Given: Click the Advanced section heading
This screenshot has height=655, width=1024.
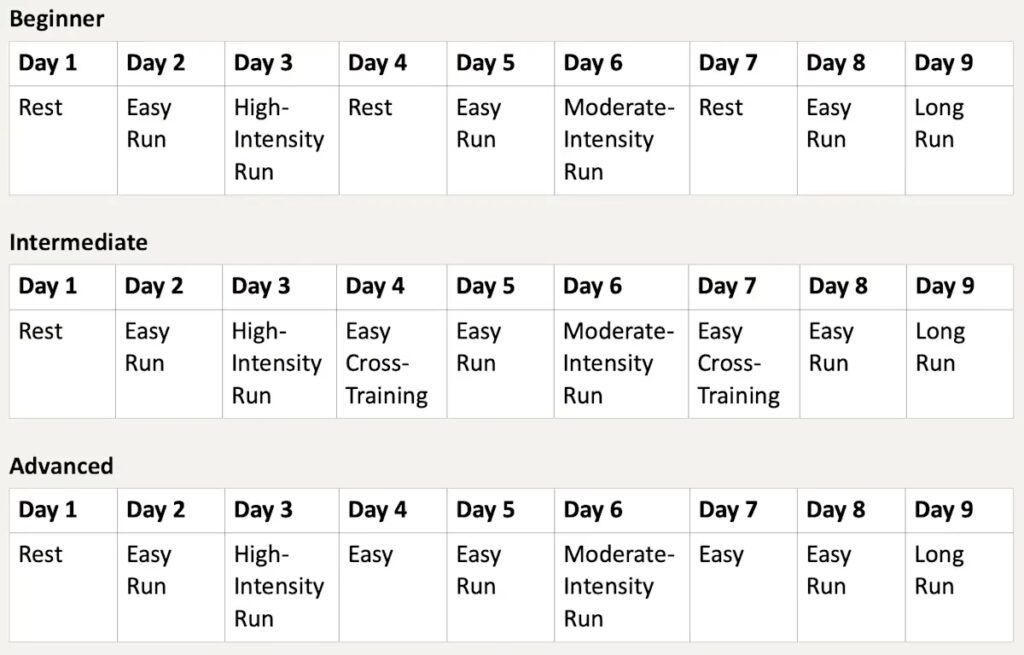Looking at the screenshot, I should pyautogui.click(x=61, y=466).
